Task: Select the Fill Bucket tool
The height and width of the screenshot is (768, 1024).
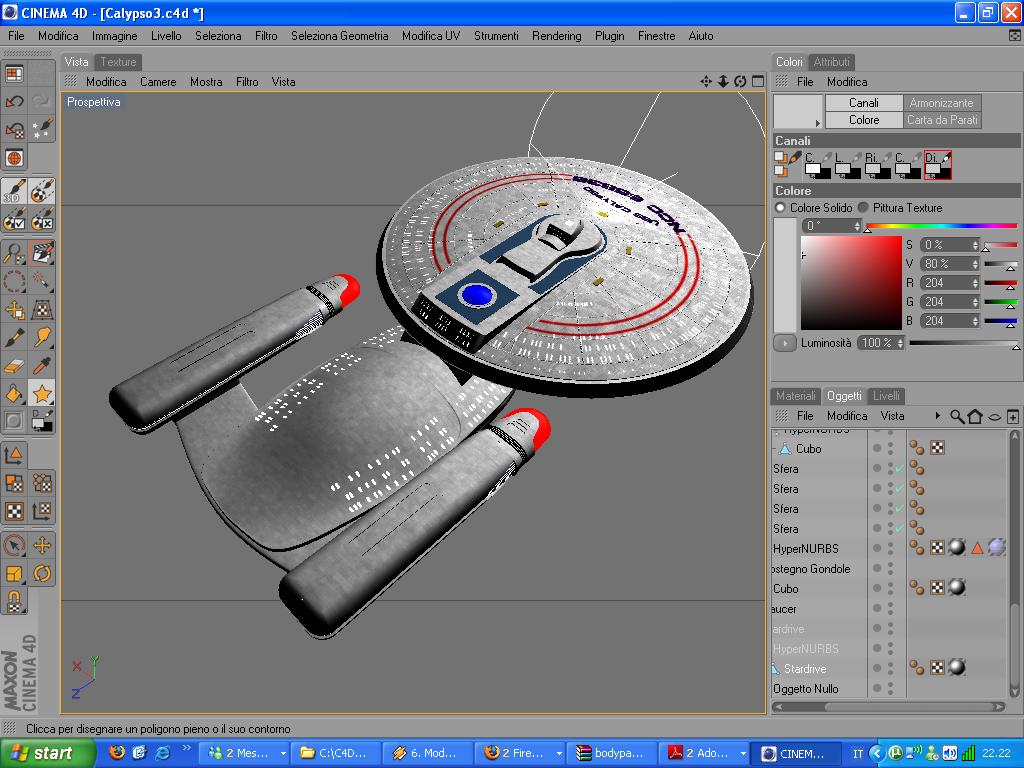Action: [14, 393]
